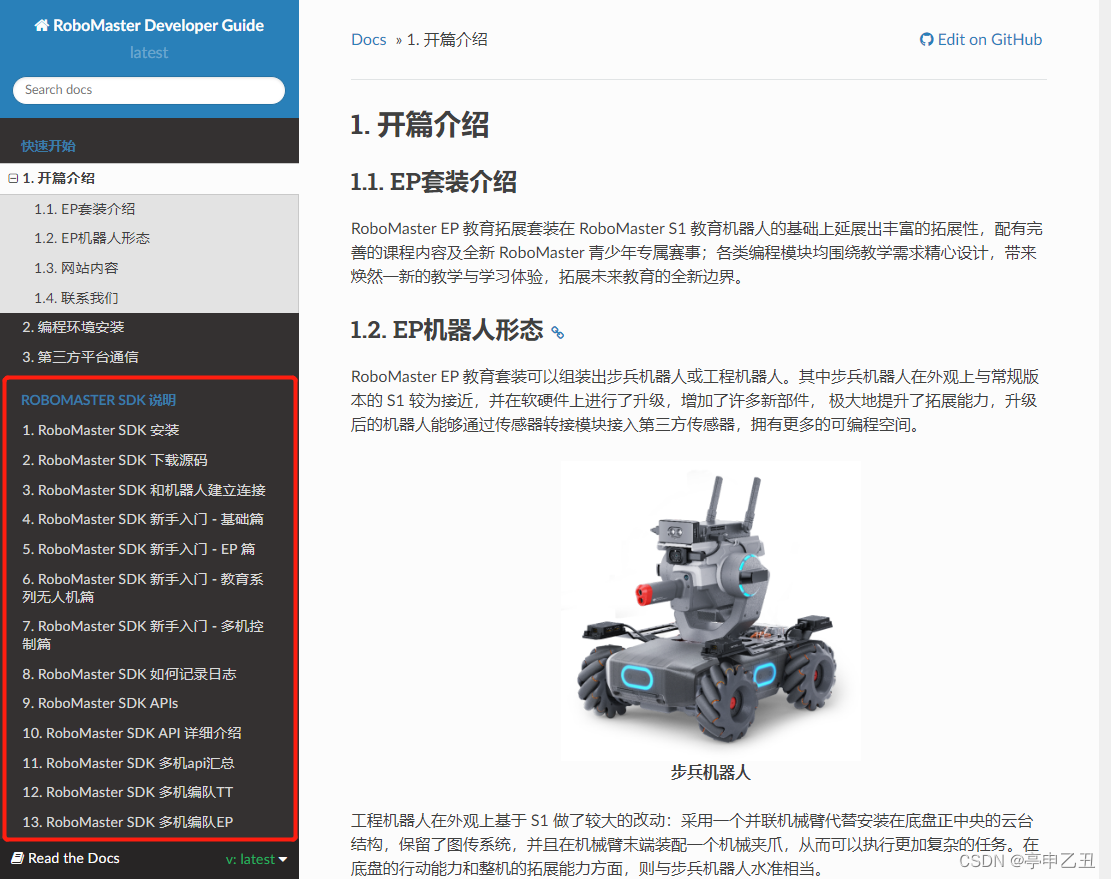Open 1. RoboMaster SDK 安装
This screenshot has width=1111, height=879.
(x=101, y=430)
